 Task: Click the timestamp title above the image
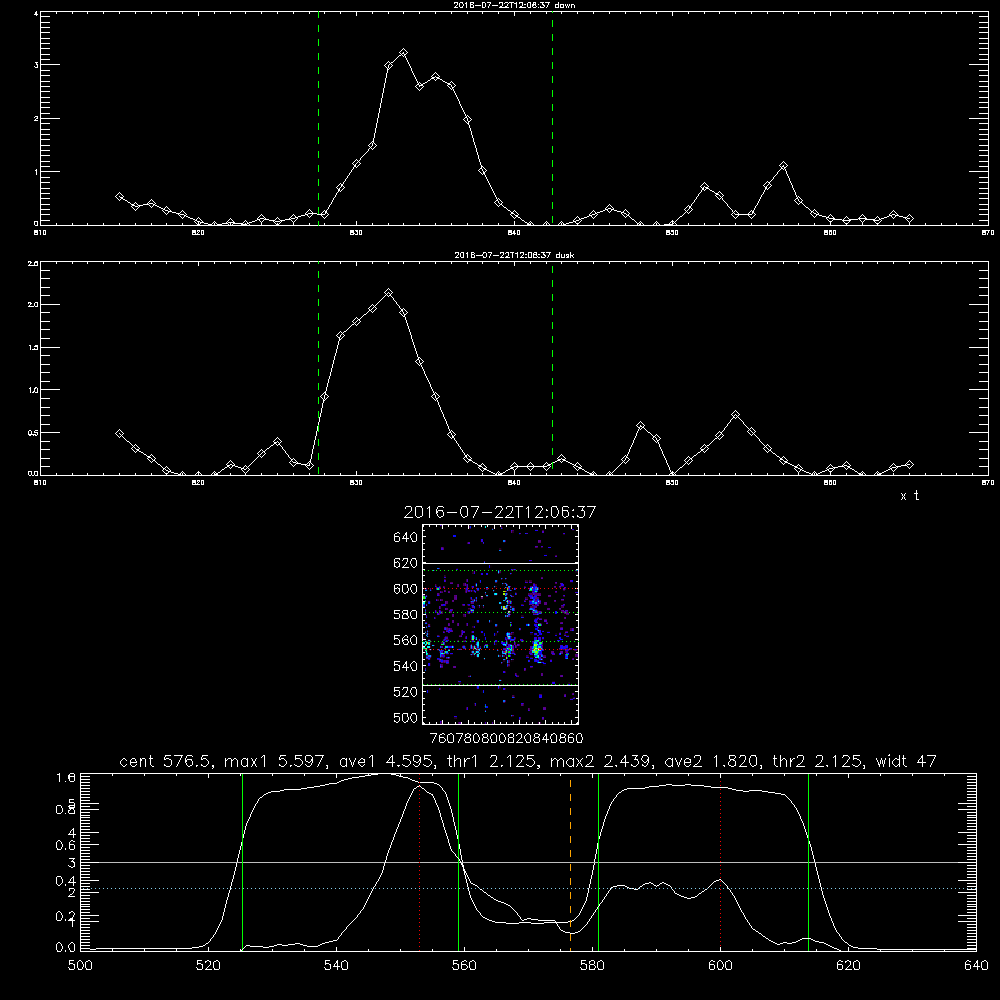click(500, 512)
